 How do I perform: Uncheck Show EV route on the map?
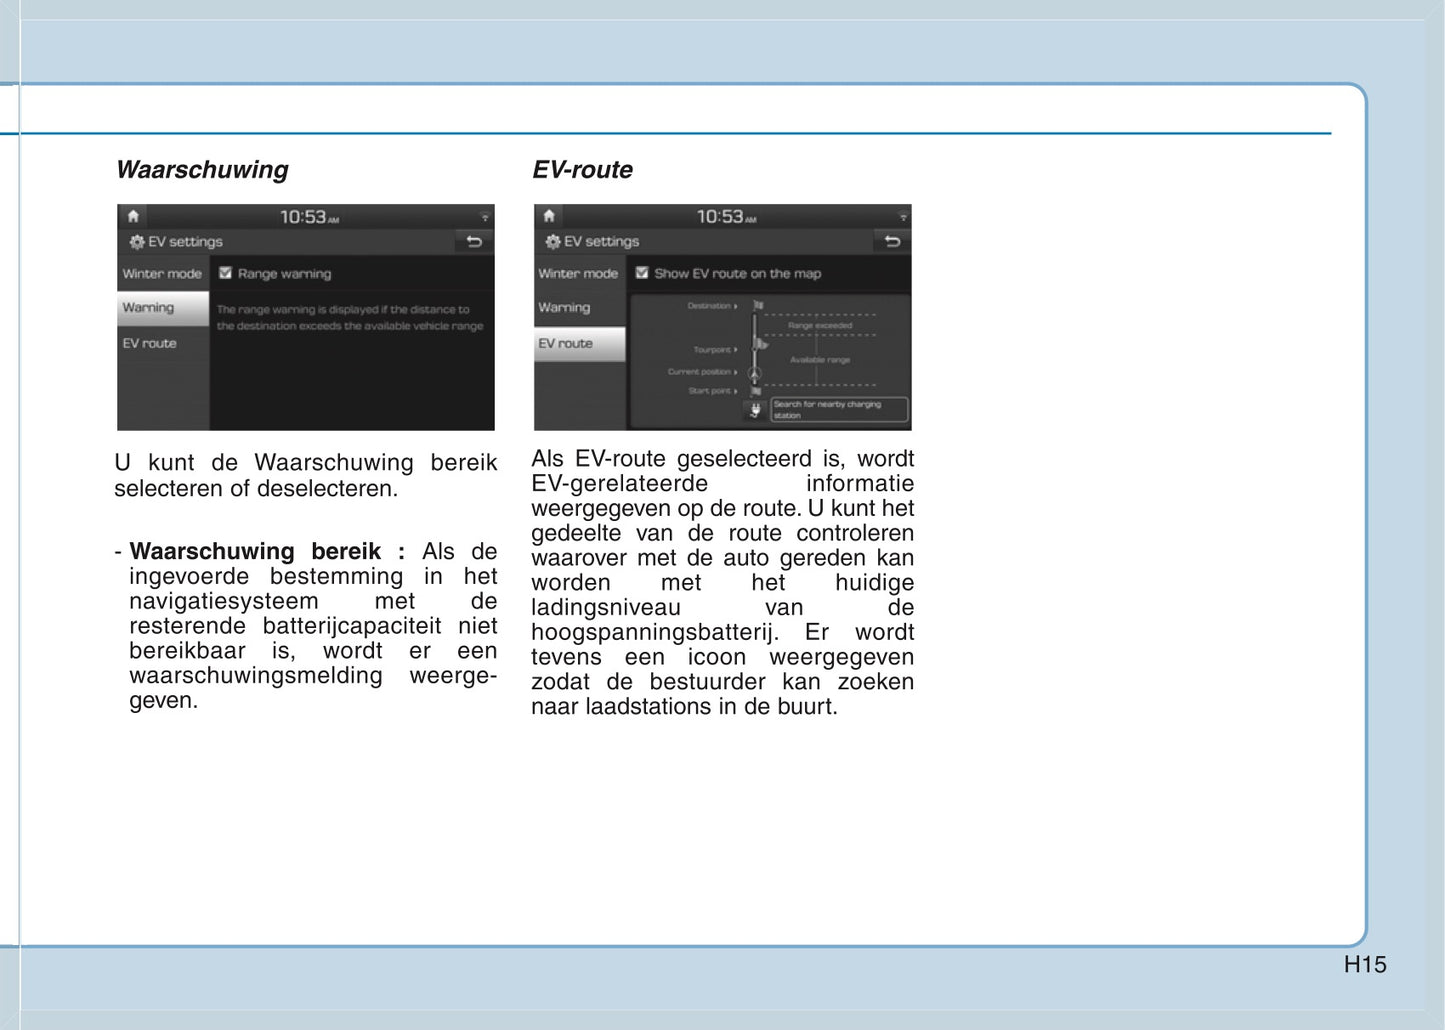[x=642, y=273]
